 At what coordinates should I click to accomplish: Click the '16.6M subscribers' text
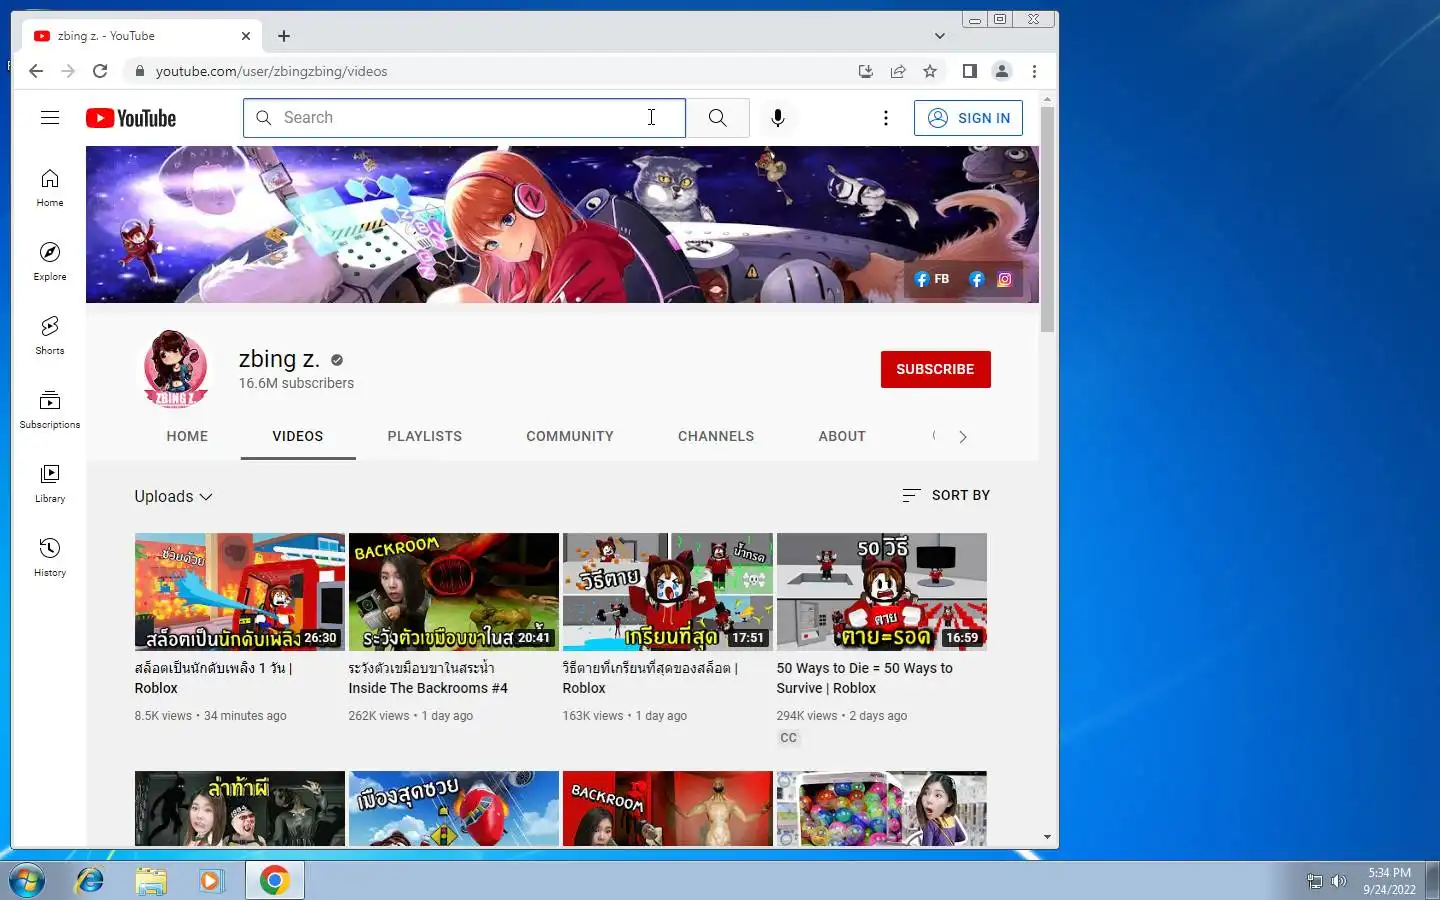(296, 384)
